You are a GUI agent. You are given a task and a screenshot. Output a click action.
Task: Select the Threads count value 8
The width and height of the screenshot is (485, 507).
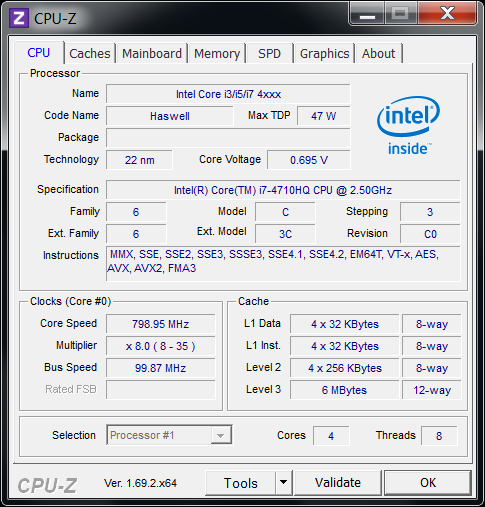439,436
